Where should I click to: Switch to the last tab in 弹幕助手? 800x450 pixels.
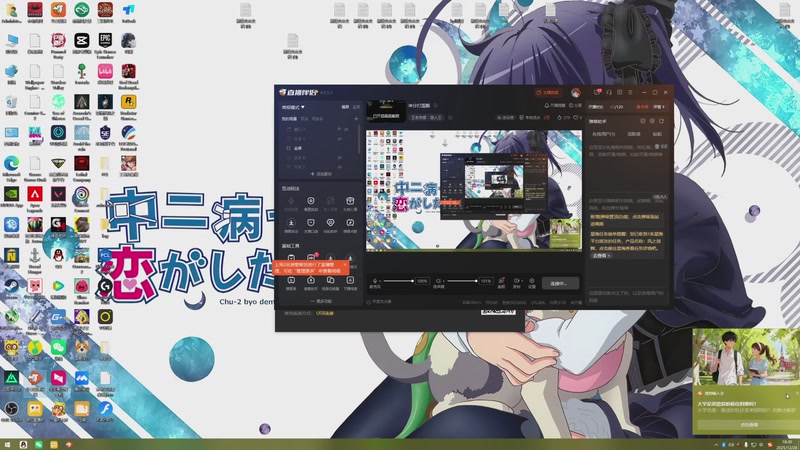coord(657,134)
